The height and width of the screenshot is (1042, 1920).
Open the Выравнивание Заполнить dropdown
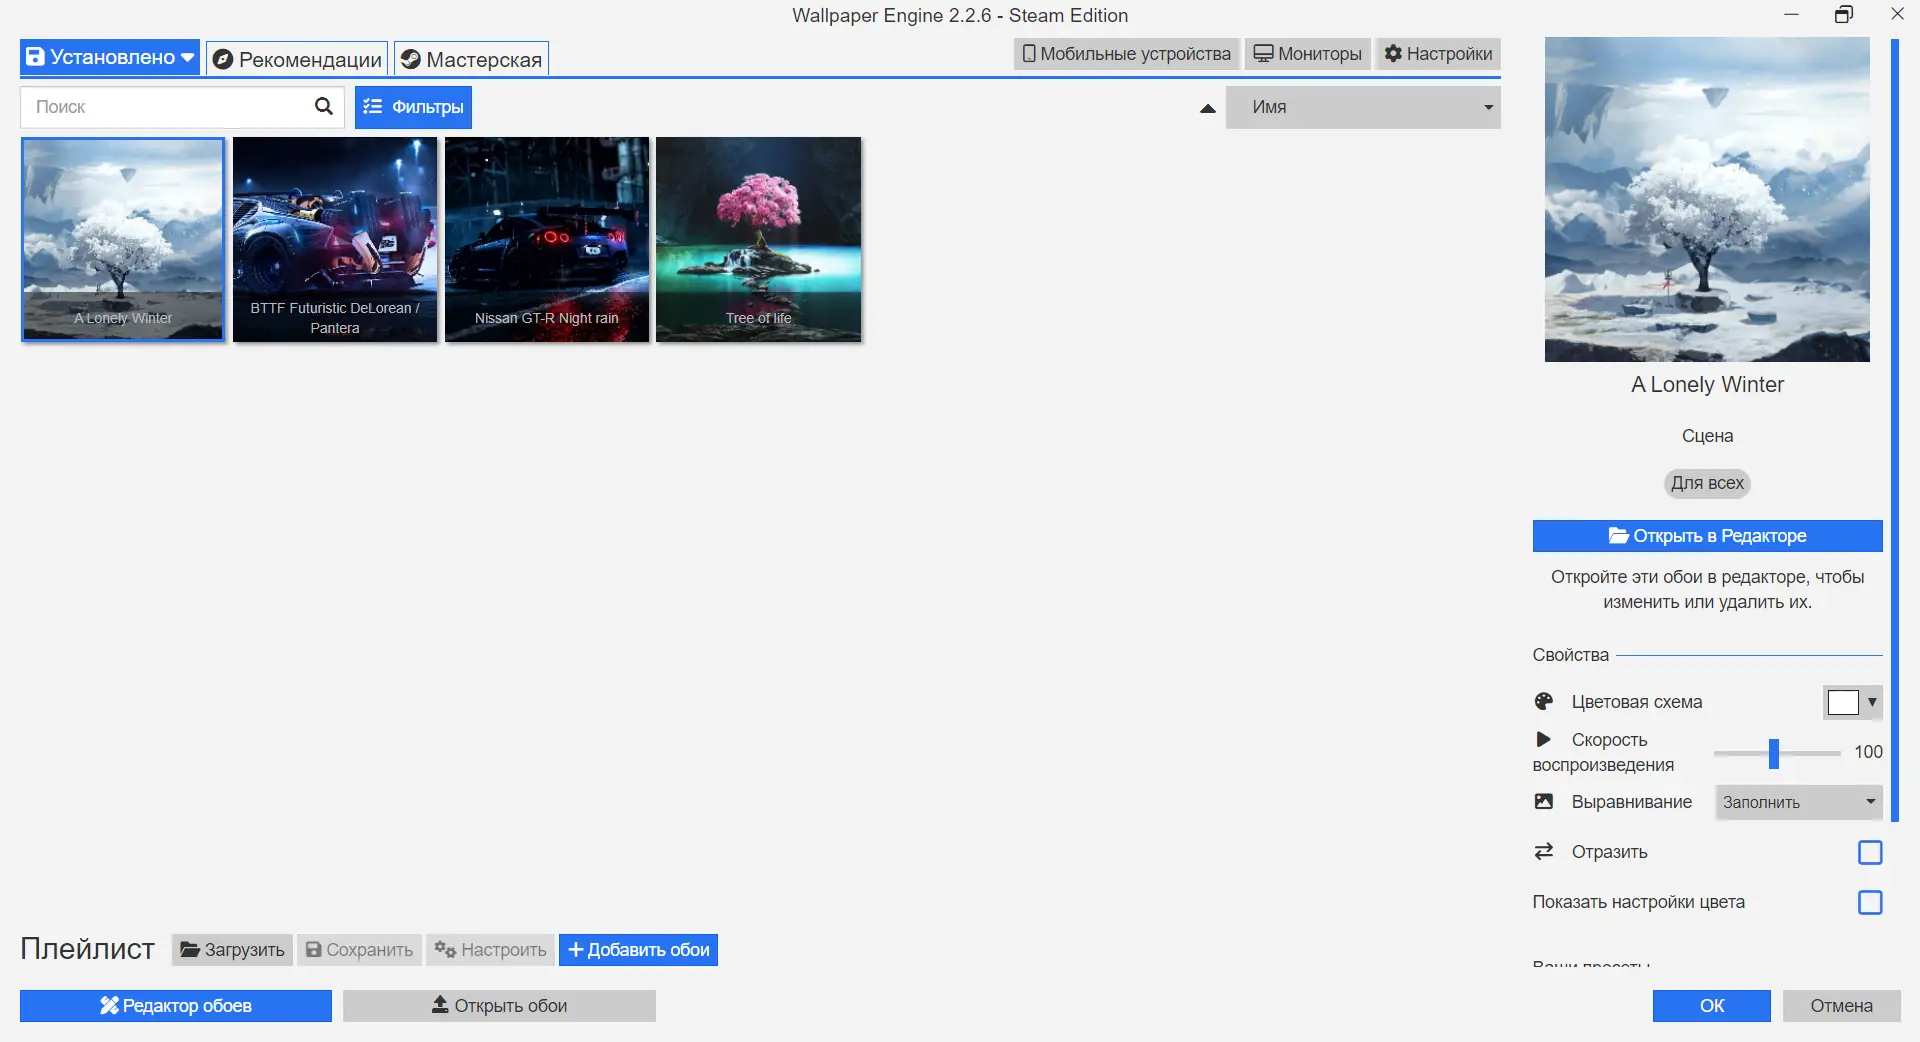1799,802
